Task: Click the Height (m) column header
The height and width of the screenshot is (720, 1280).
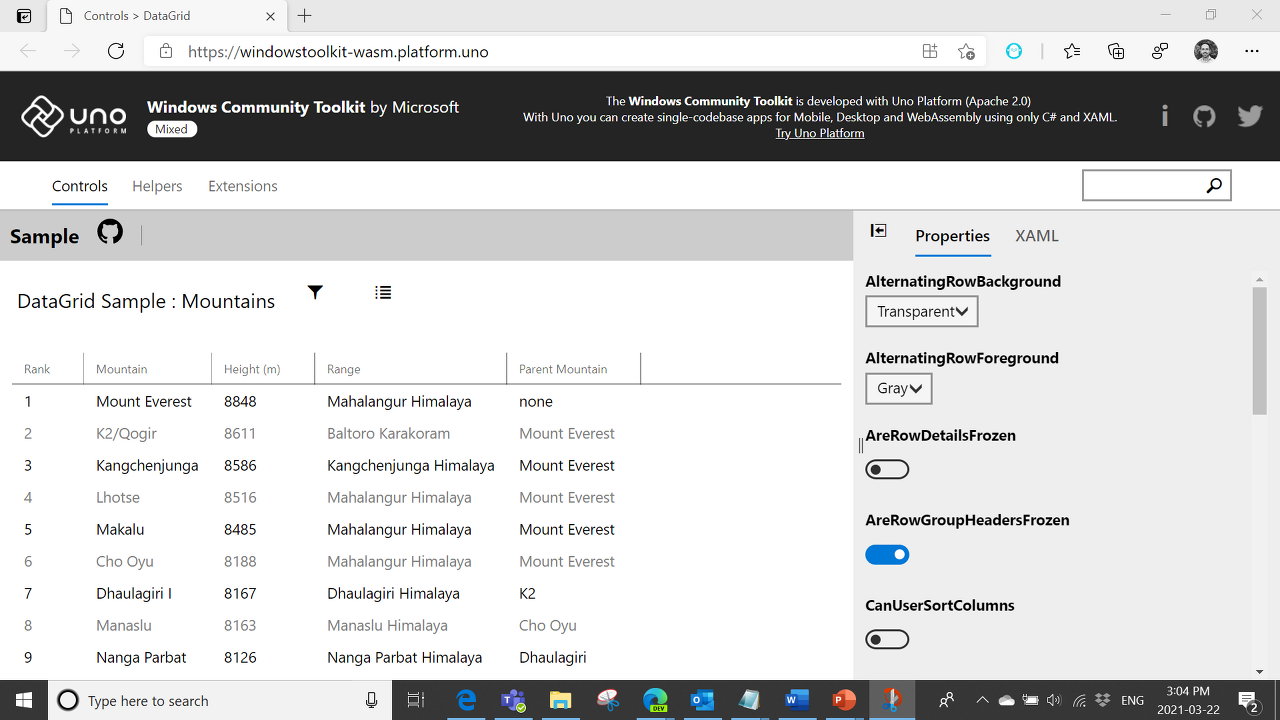Action: click(x=263, y=369)
